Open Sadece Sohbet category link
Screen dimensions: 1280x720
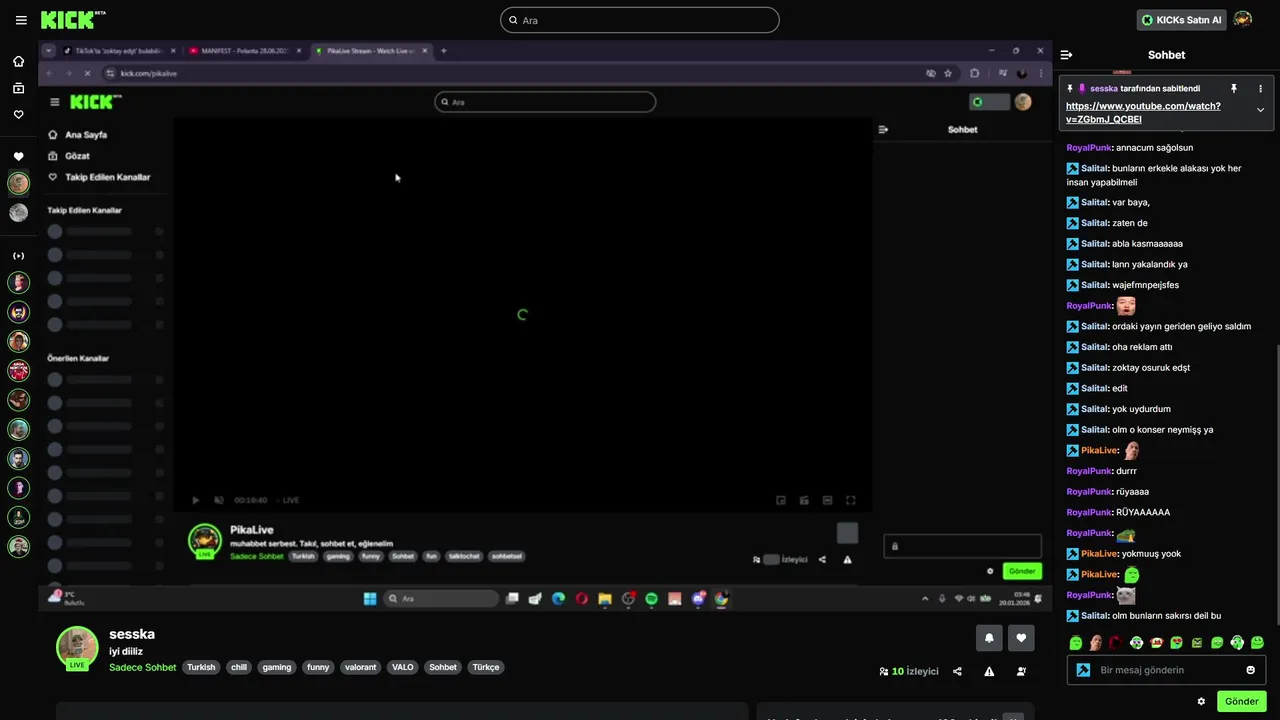pos(142,667)
